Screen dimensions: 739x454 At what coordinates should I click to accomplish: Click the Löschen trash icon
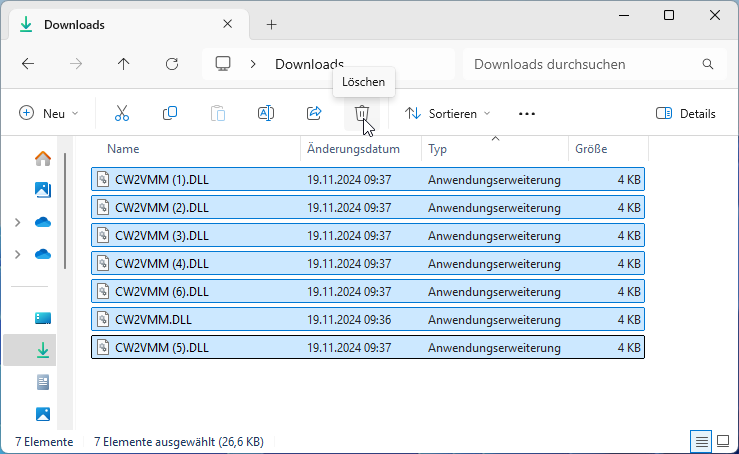tap(361, 114)
